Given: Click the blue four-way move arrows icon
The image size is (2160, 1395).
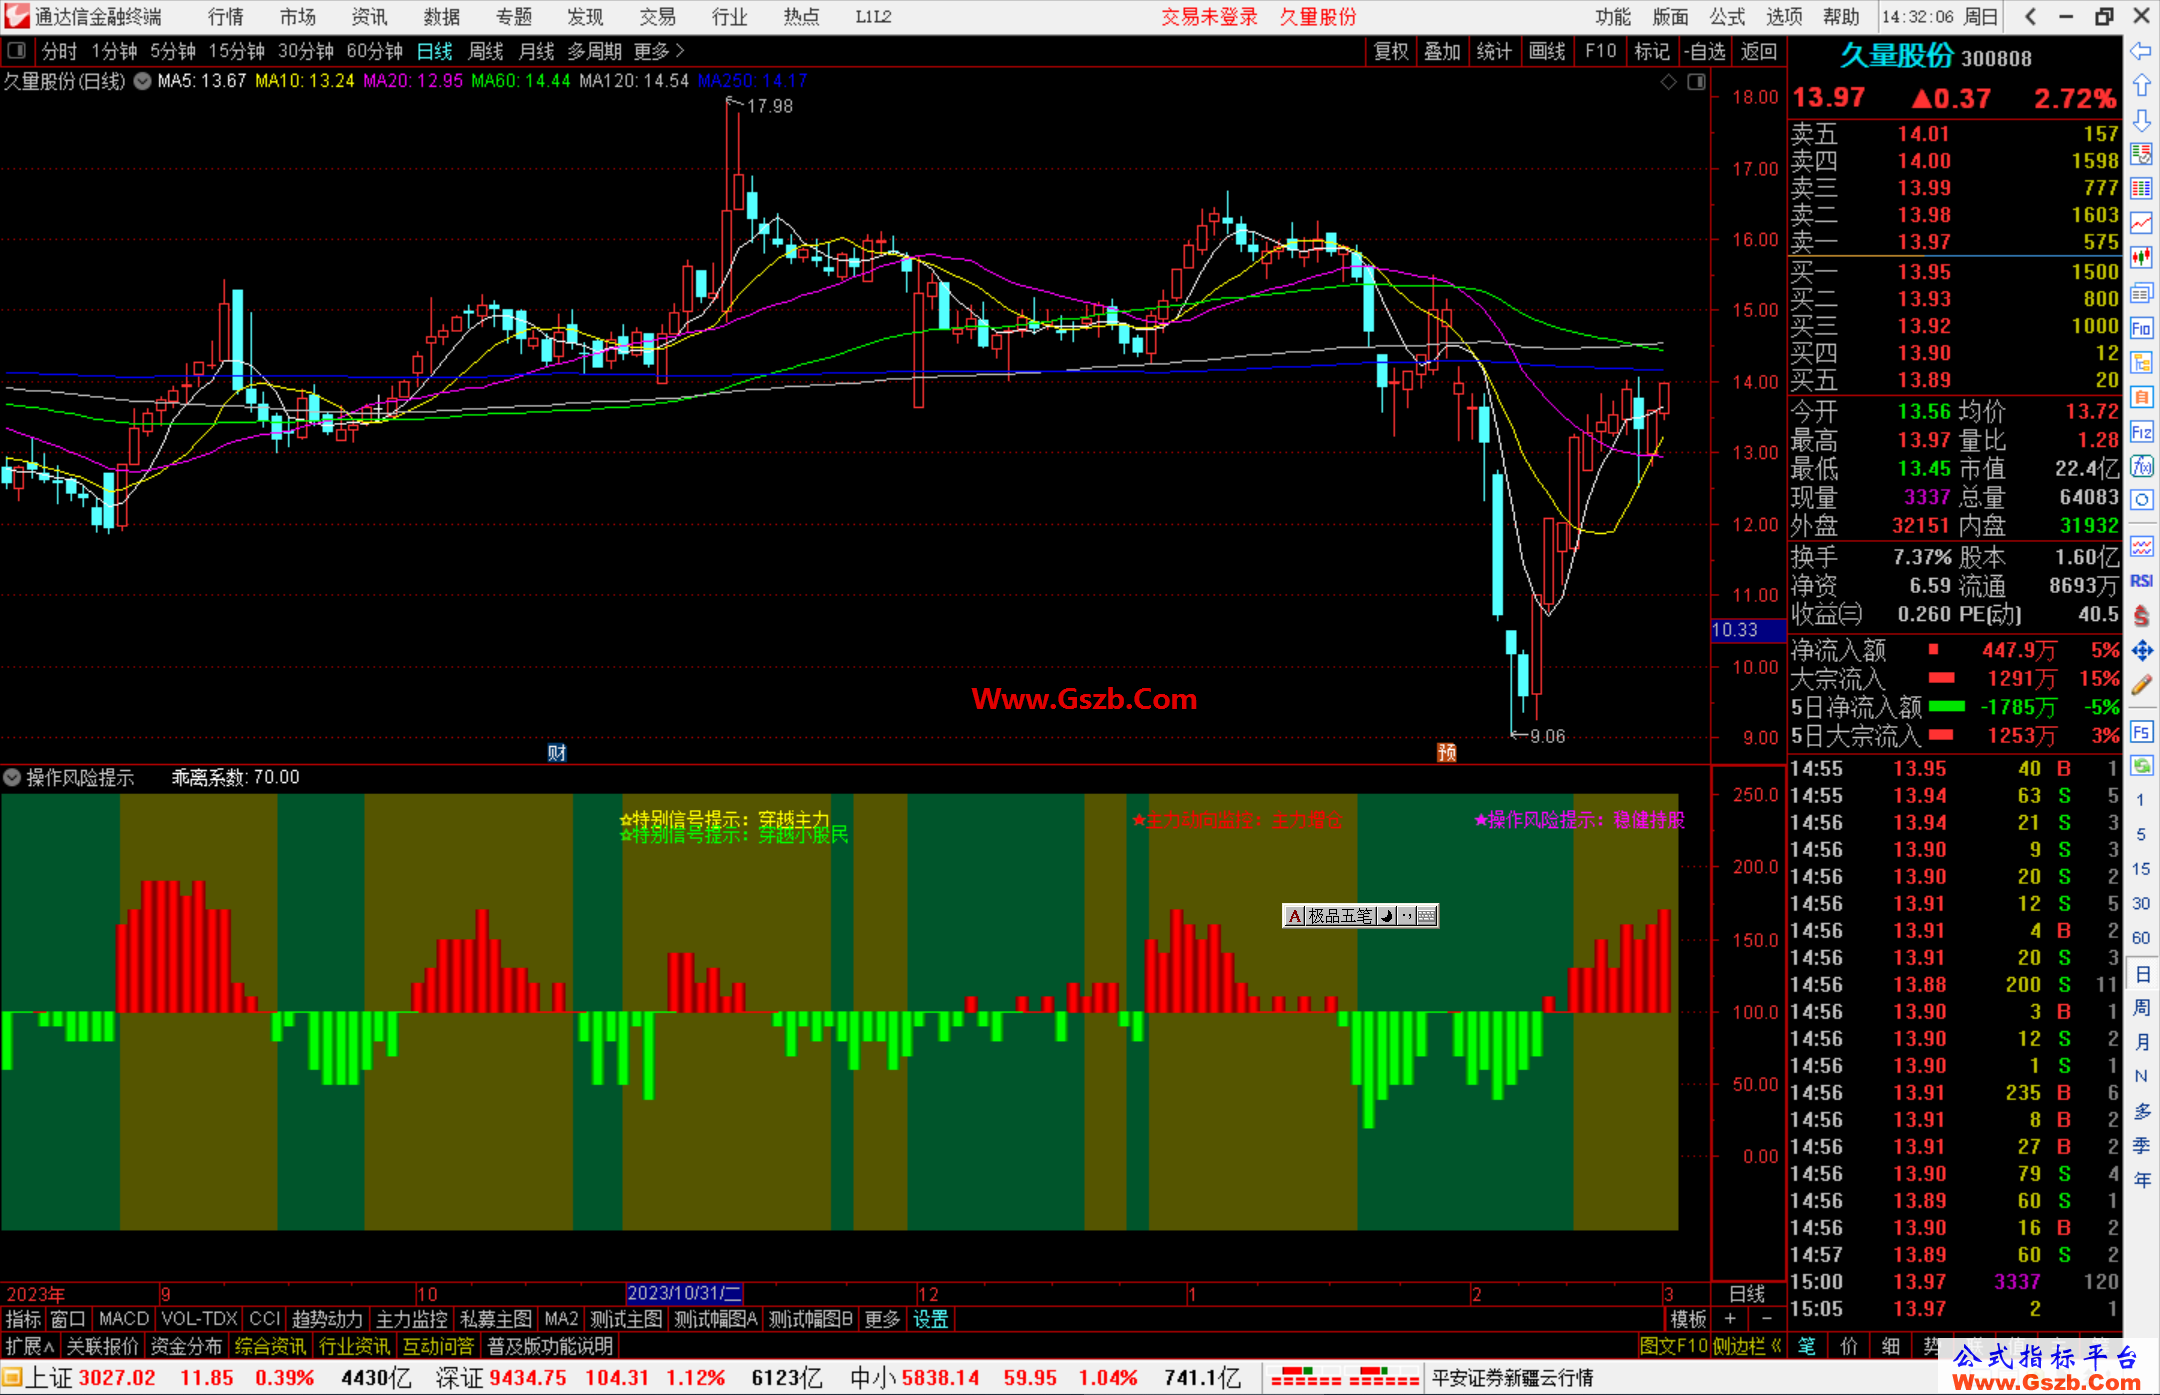Looking at the screenshot, I should pyautogui.click(x=2141, y=651).
